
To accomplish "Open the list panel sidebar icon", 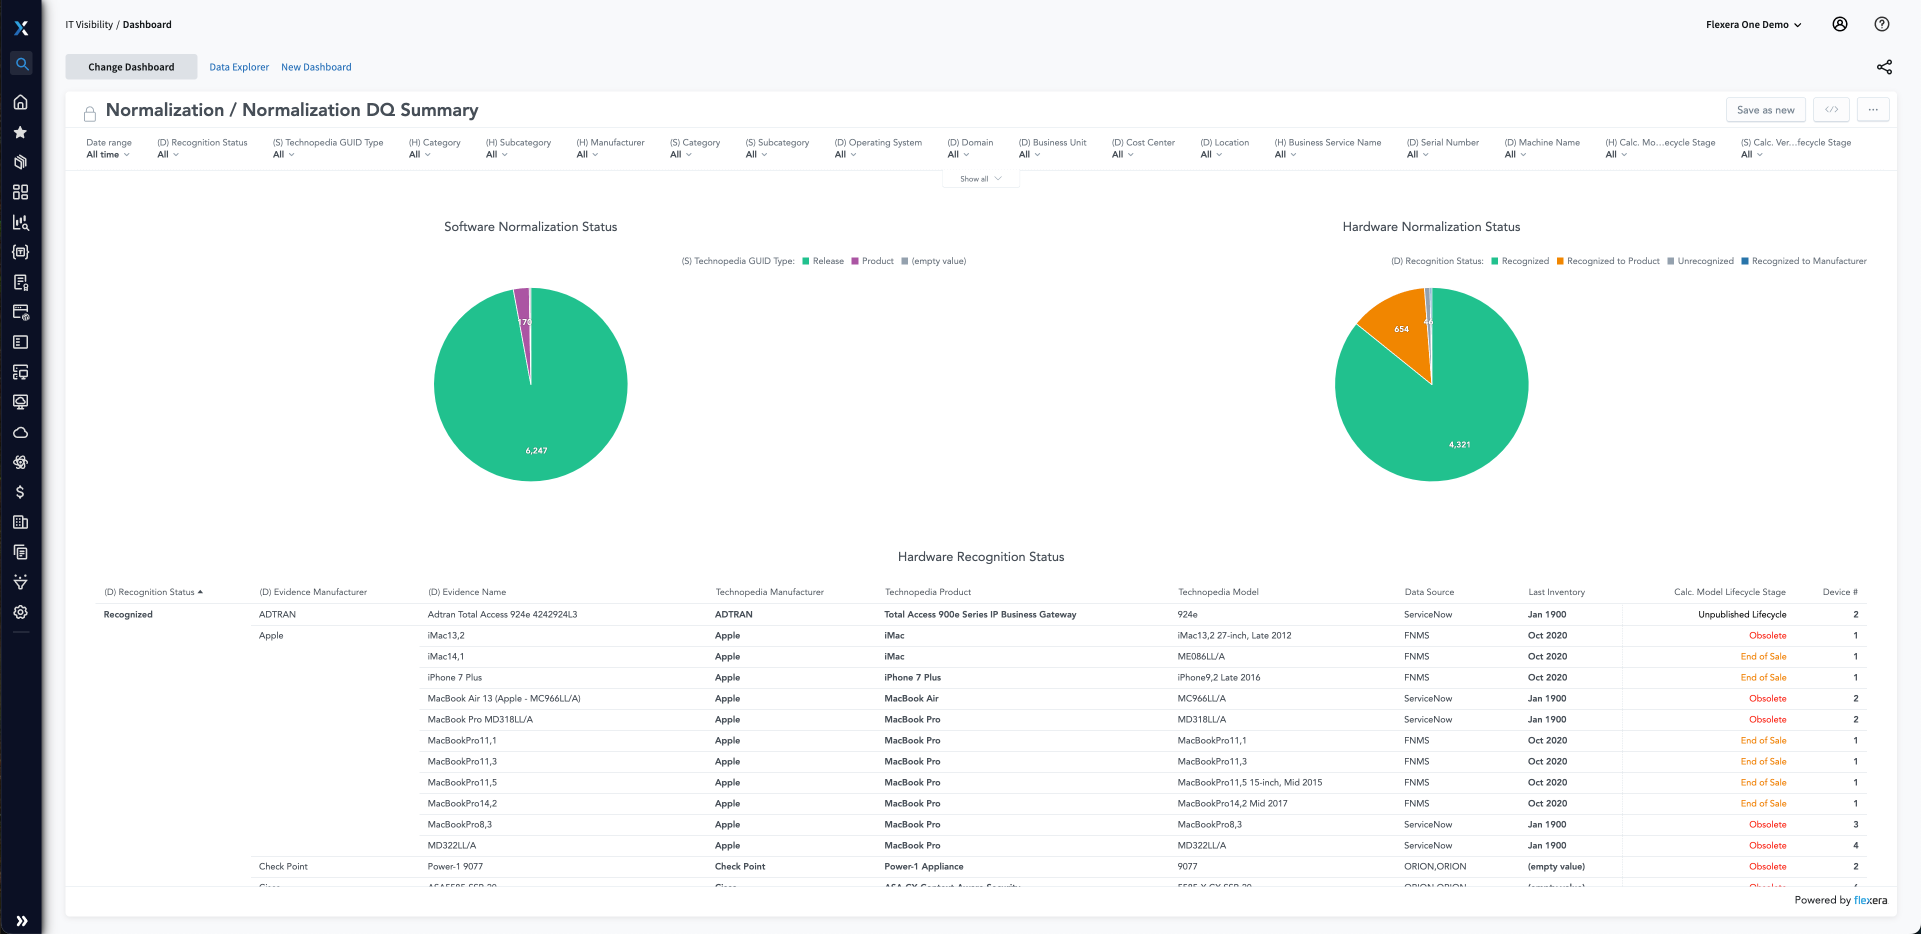I will [20, 342].
